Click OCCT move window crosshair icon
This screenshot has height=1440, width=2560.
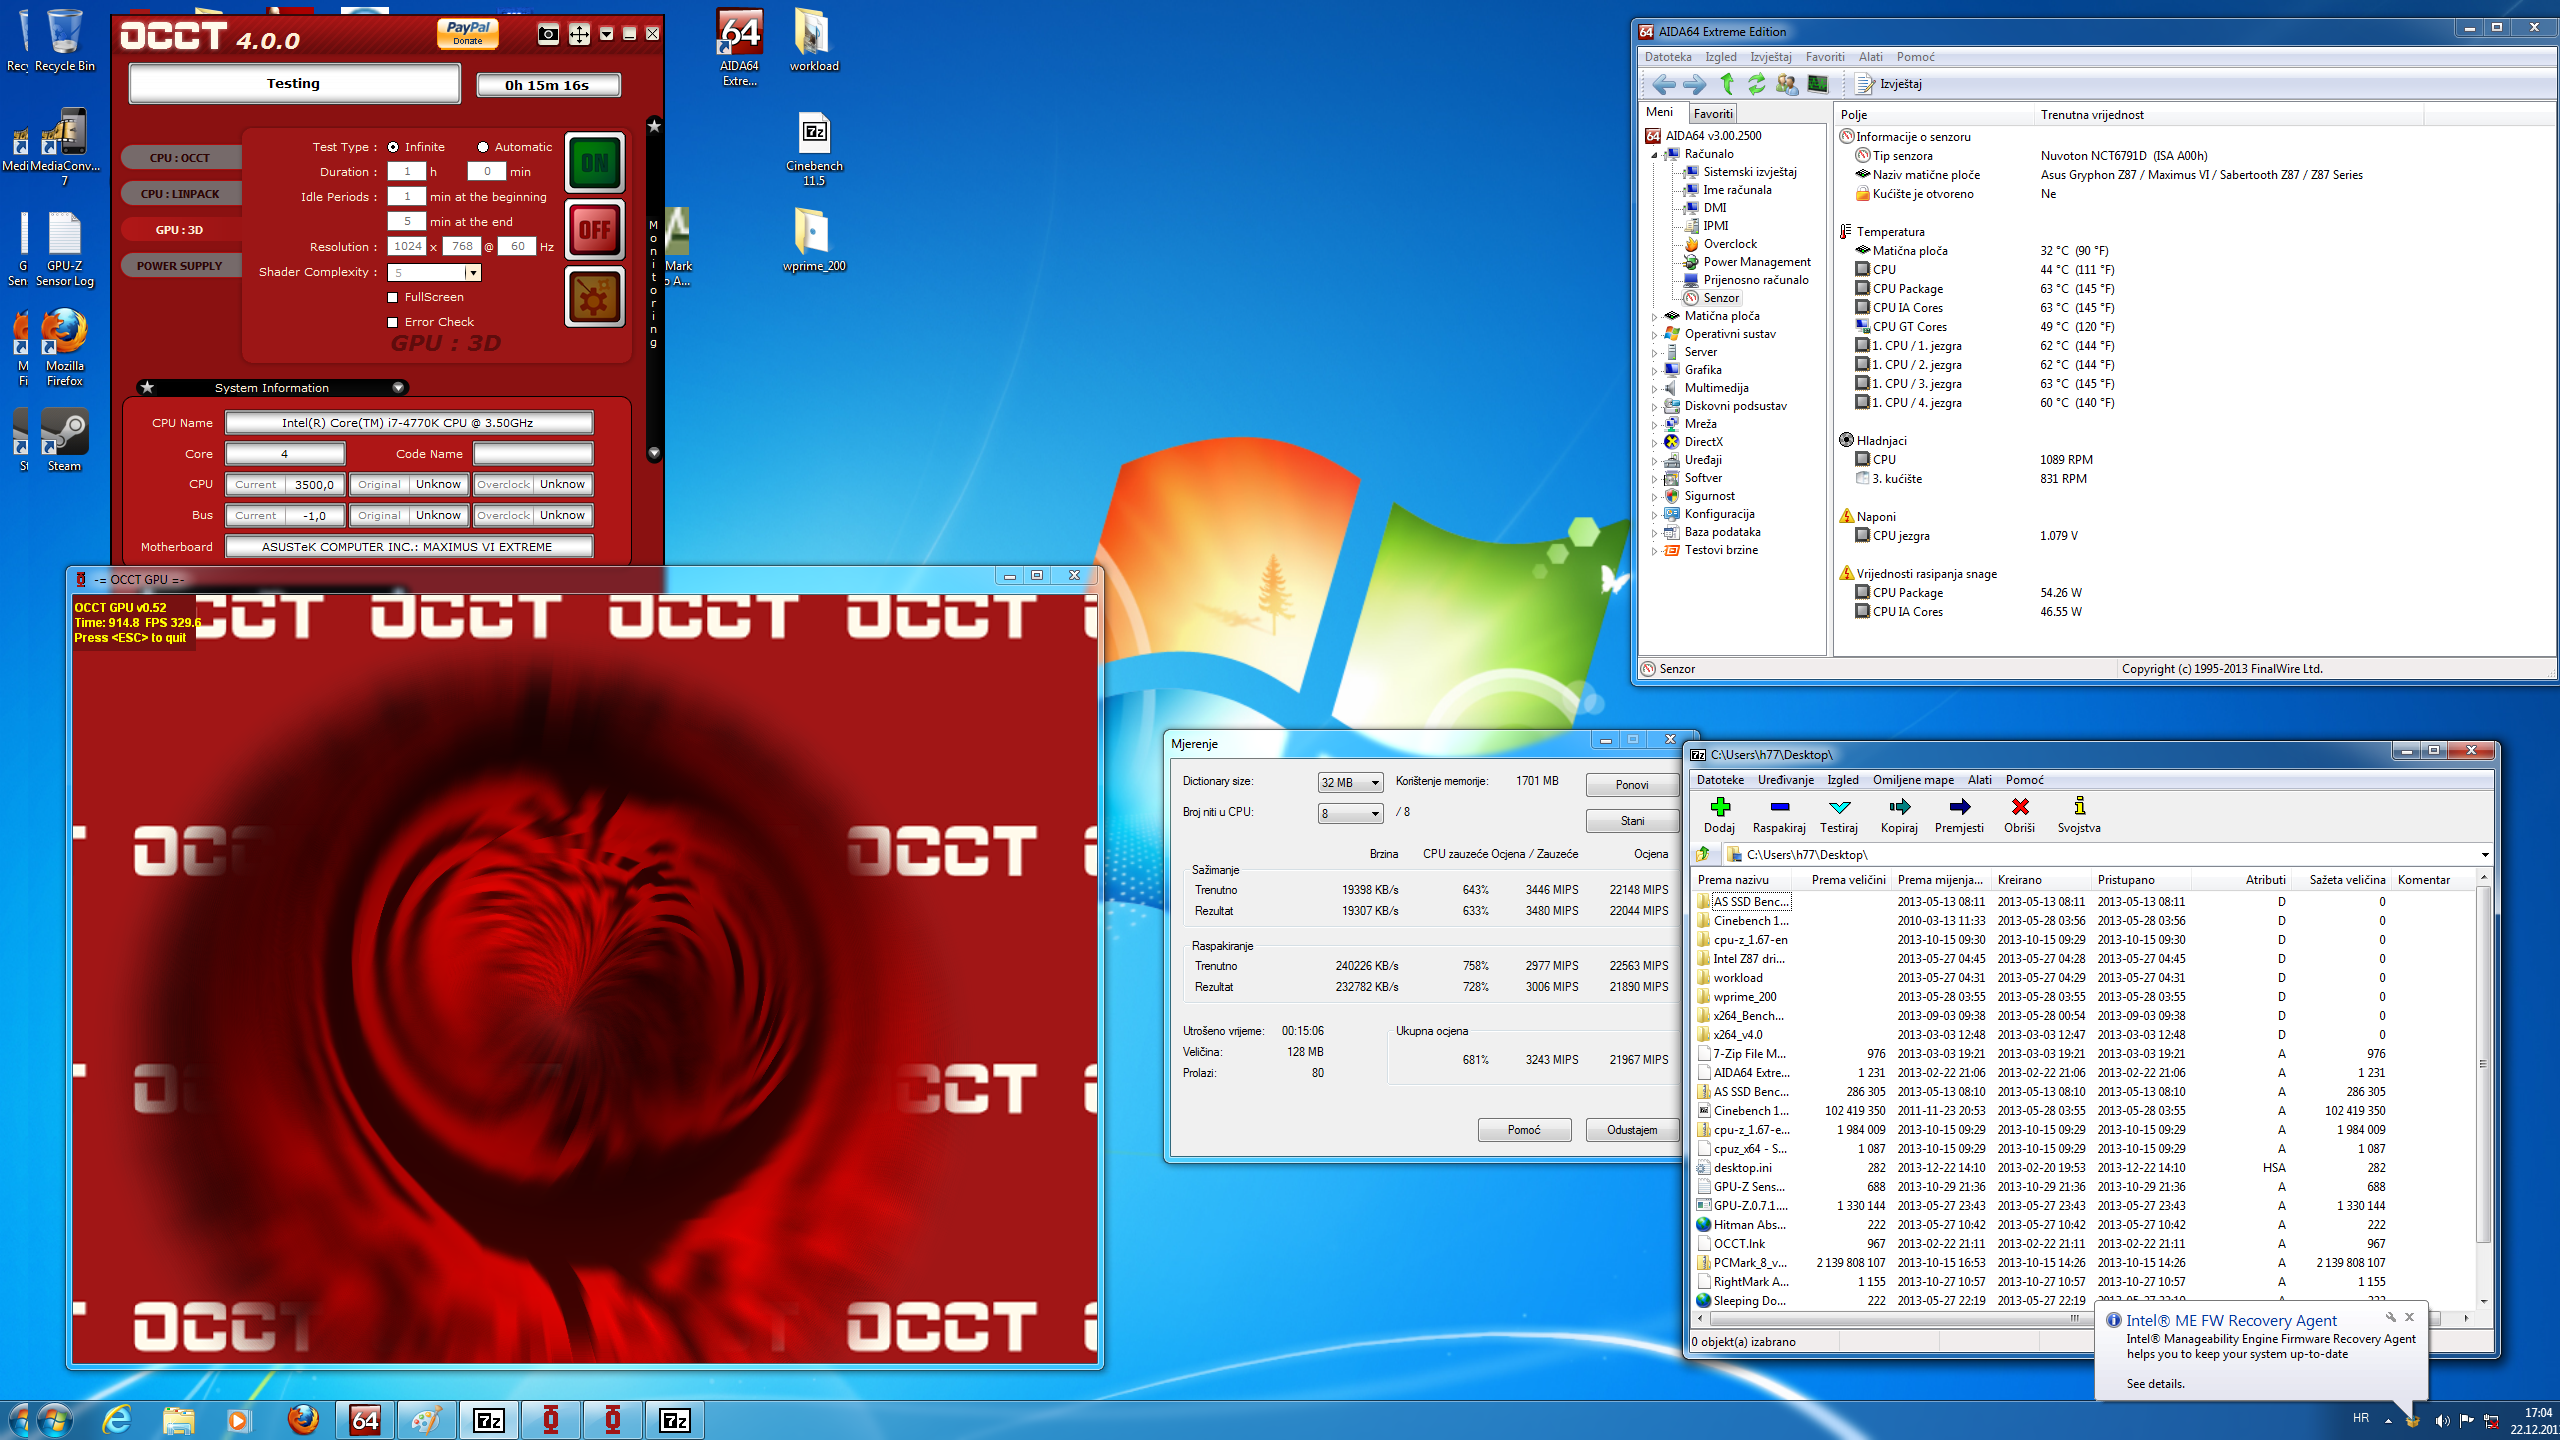pyautogui.click(x=579, y=34)
